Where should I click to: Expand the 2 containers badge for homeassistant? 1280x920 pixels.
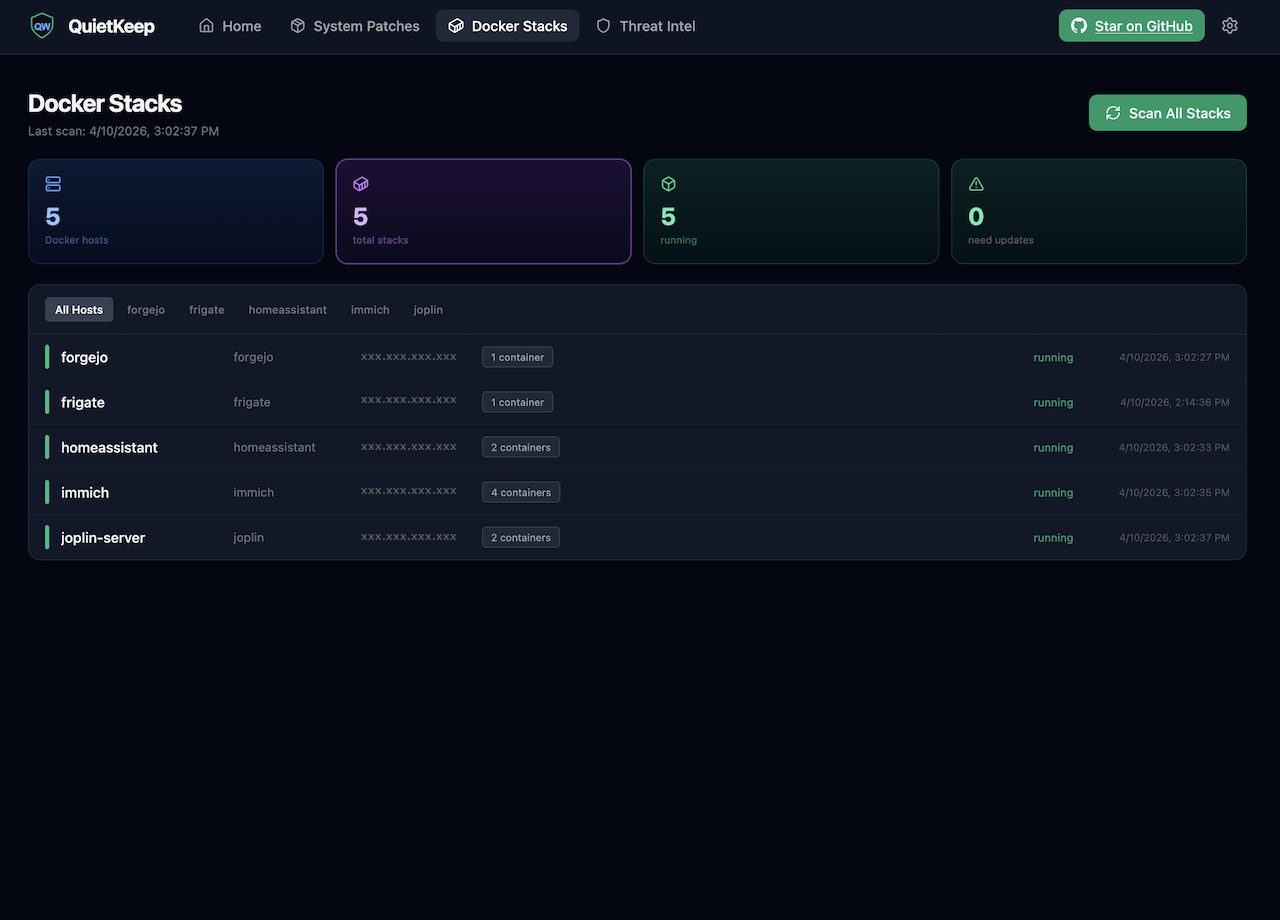[x=520, y=447]
